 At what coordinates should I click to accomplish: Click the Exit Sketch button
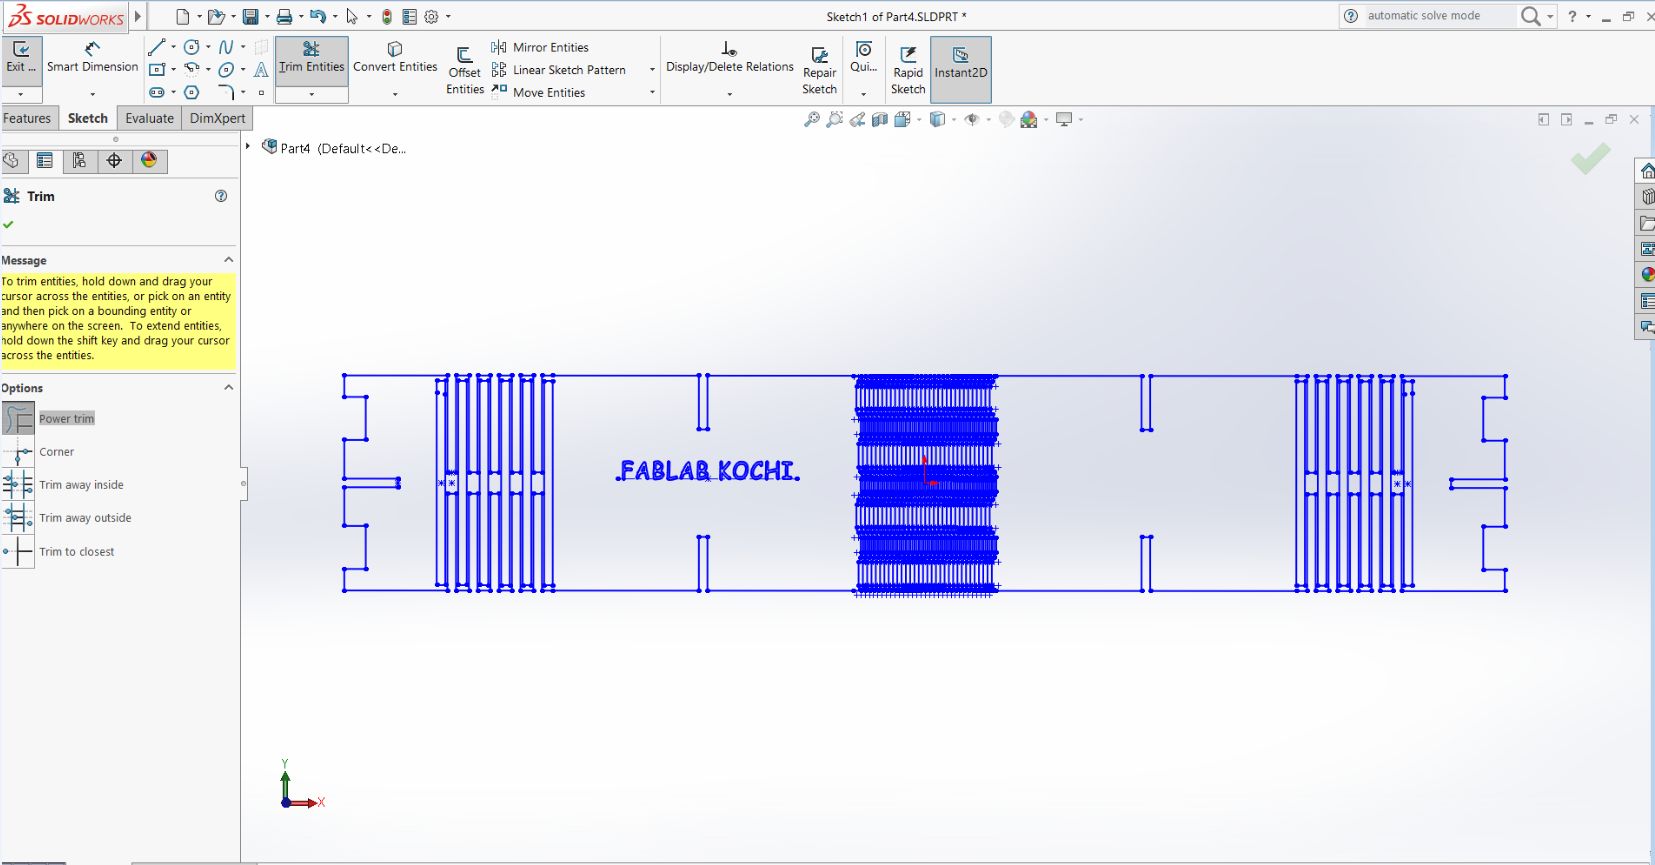[x=21, y=60]
